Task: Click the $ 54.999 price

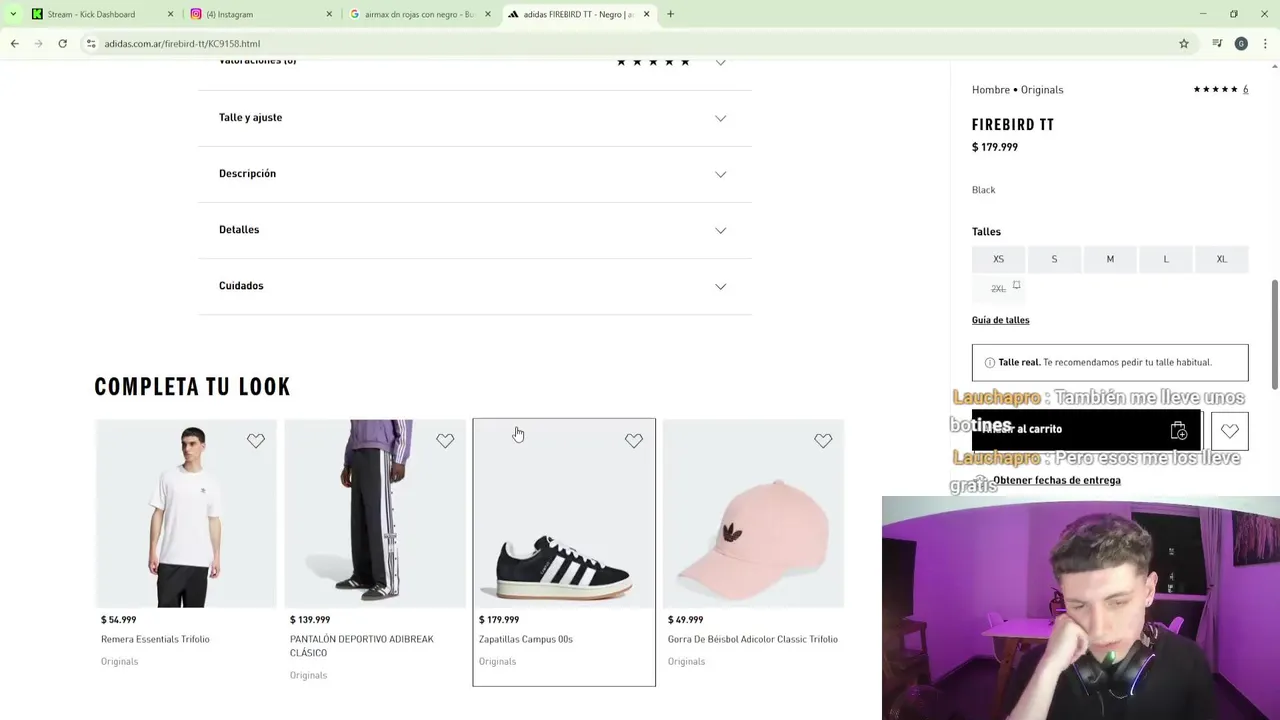Action: pyautogui.click(x=118, y=620)
